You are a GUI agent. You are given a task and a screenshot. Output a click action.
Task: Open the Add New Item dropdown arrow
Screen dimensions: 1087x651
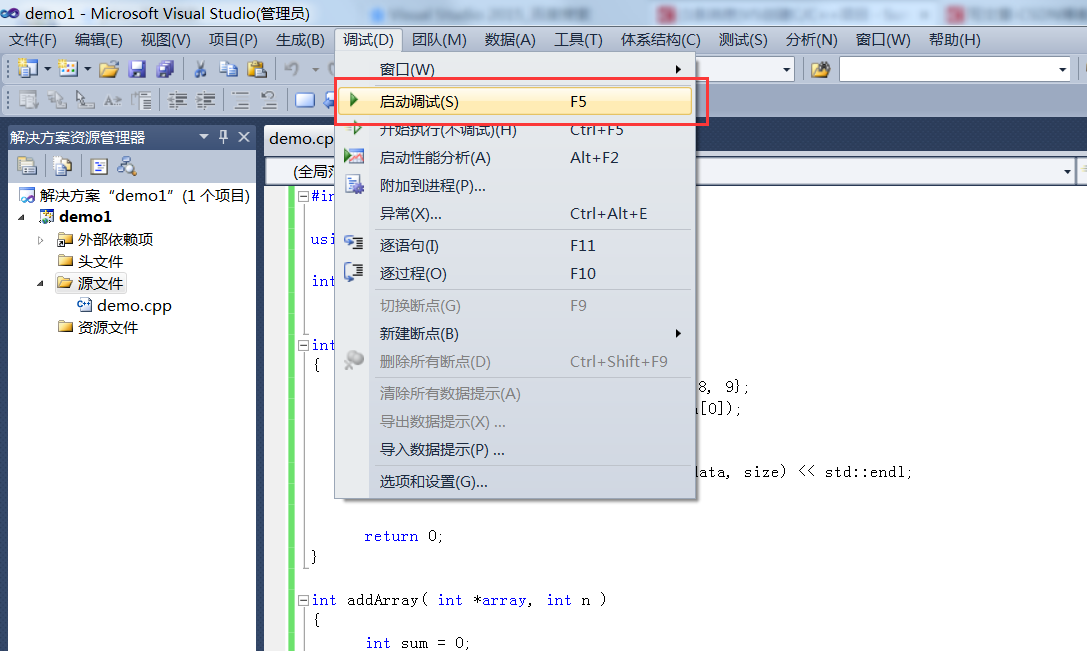pyautogui.click(x=87, y=69)
